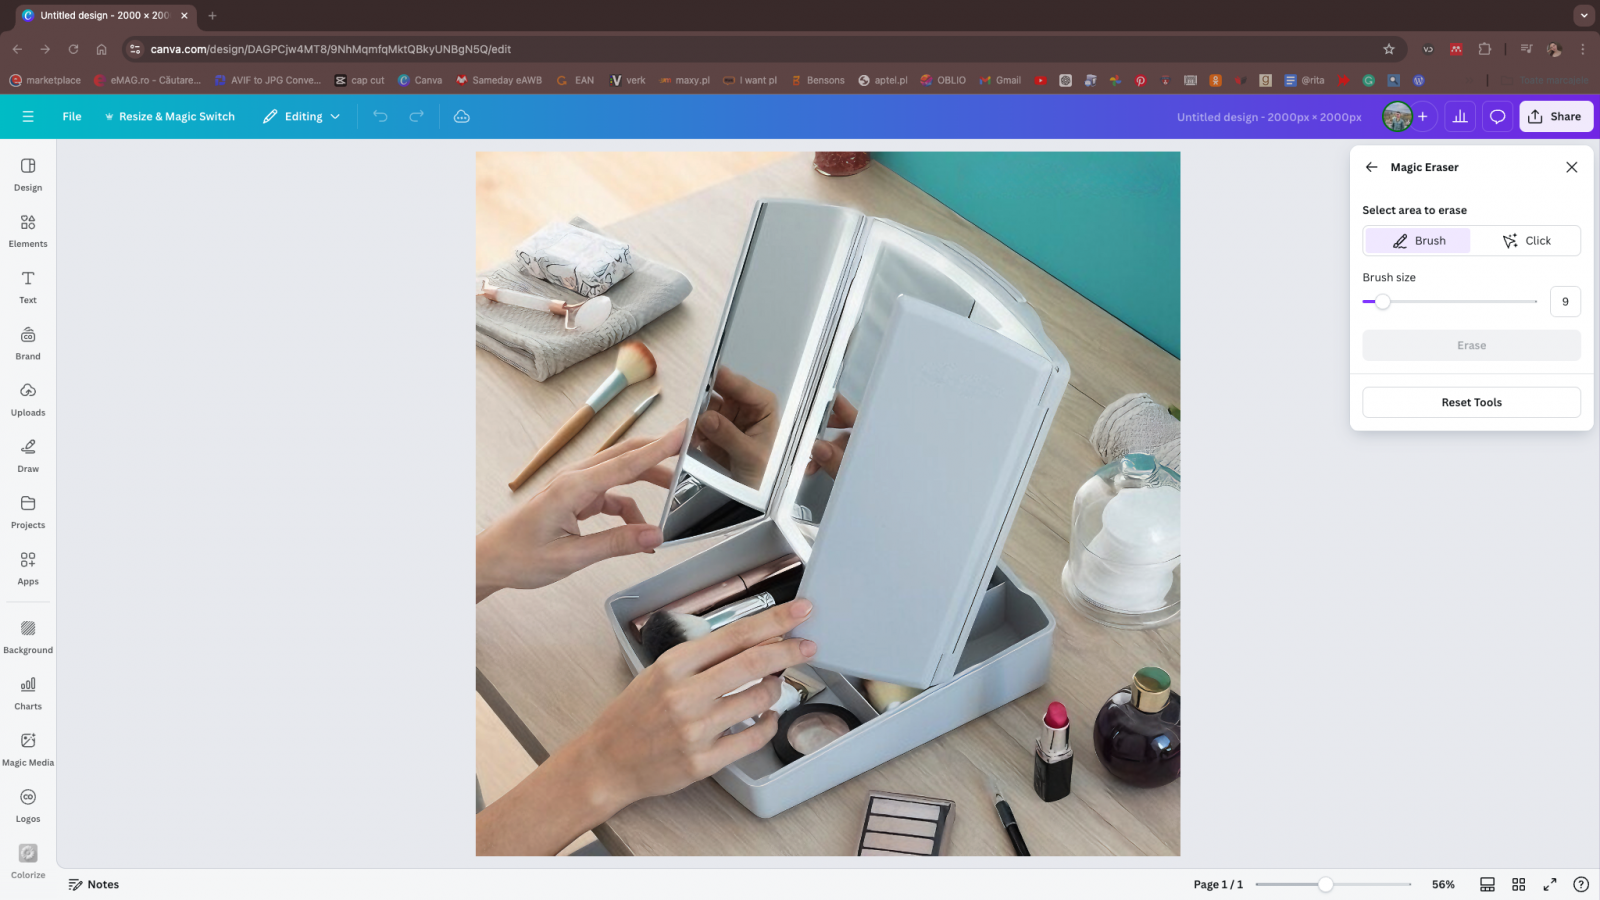
Task: Open the Charts panel
Action: pos(28,692)
